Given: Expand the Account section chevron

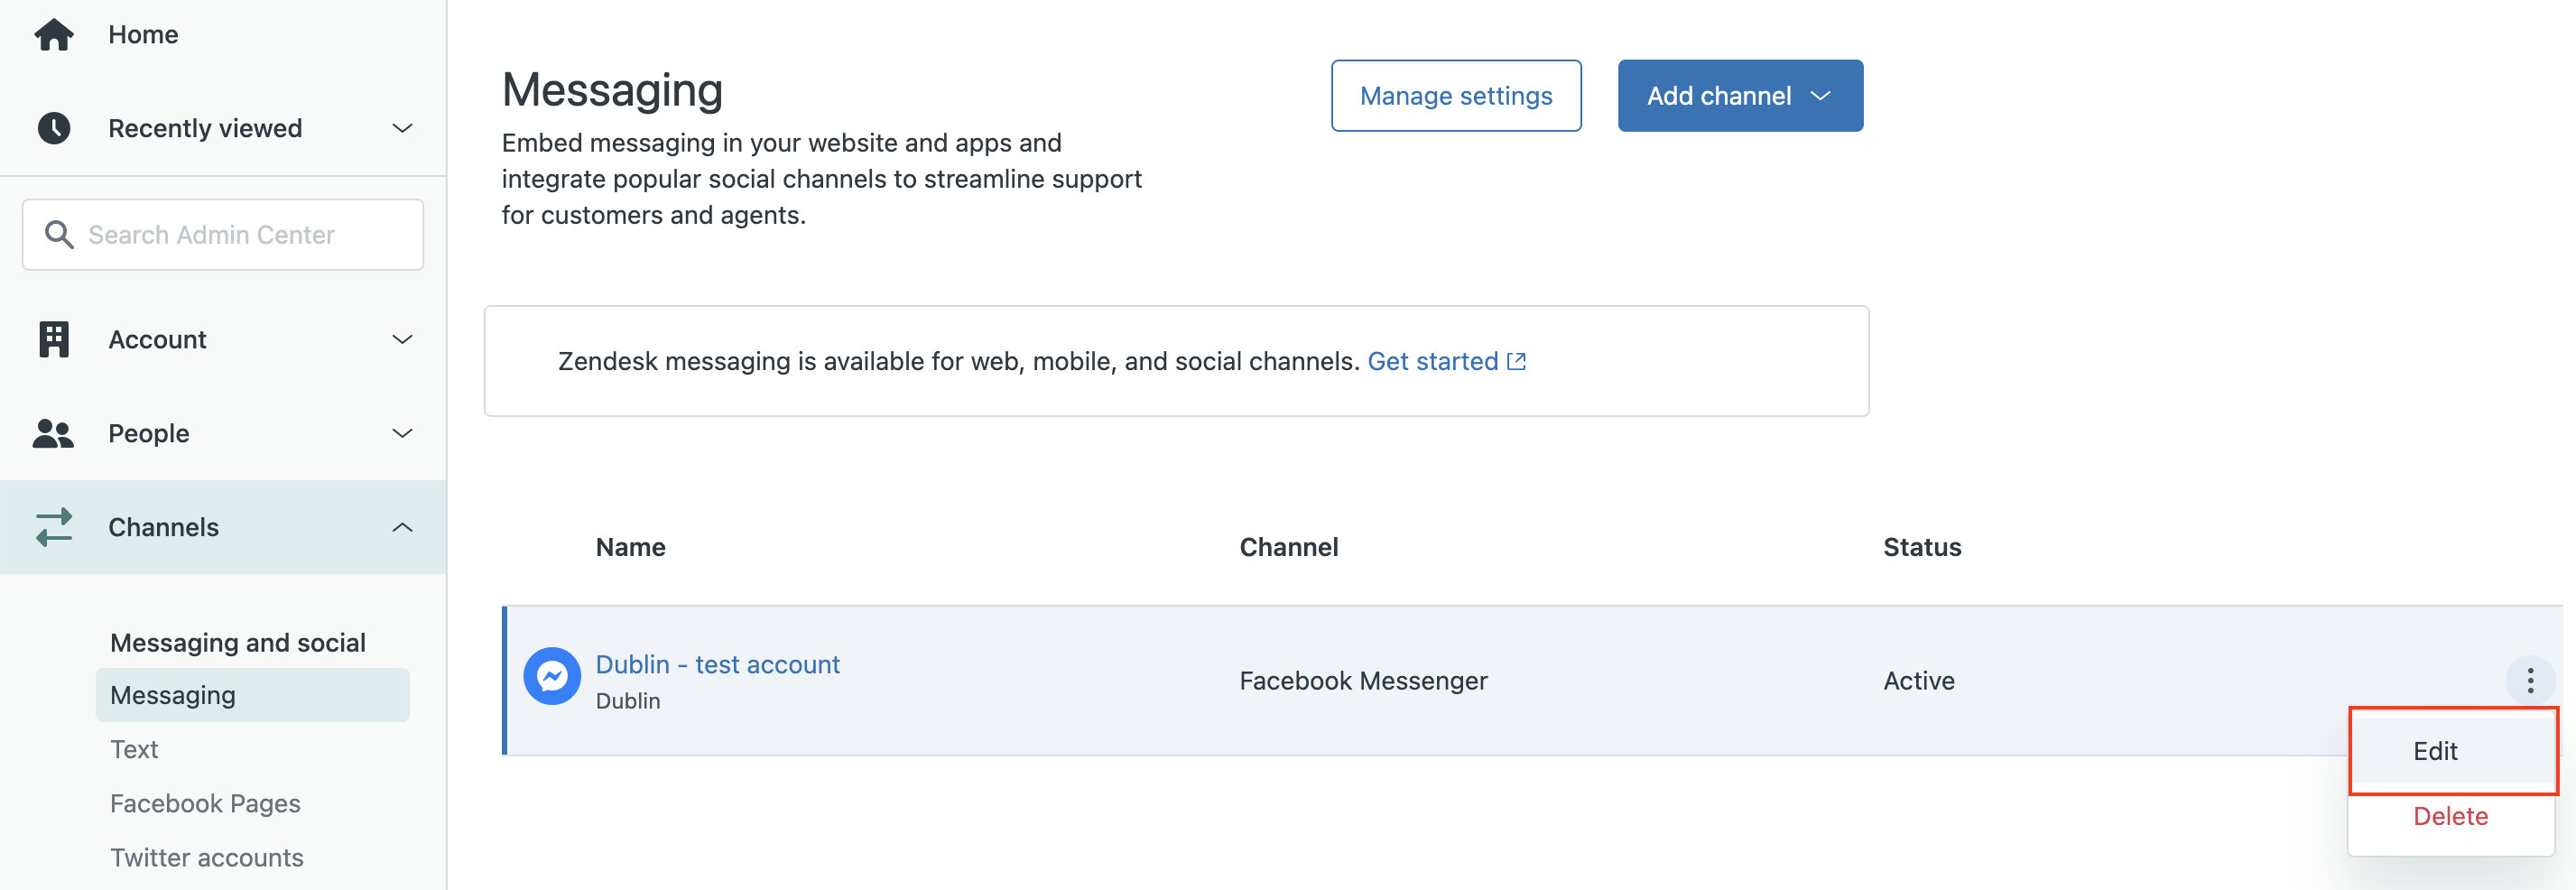Looking at the screenshot, I should click(x=402, y=339).
